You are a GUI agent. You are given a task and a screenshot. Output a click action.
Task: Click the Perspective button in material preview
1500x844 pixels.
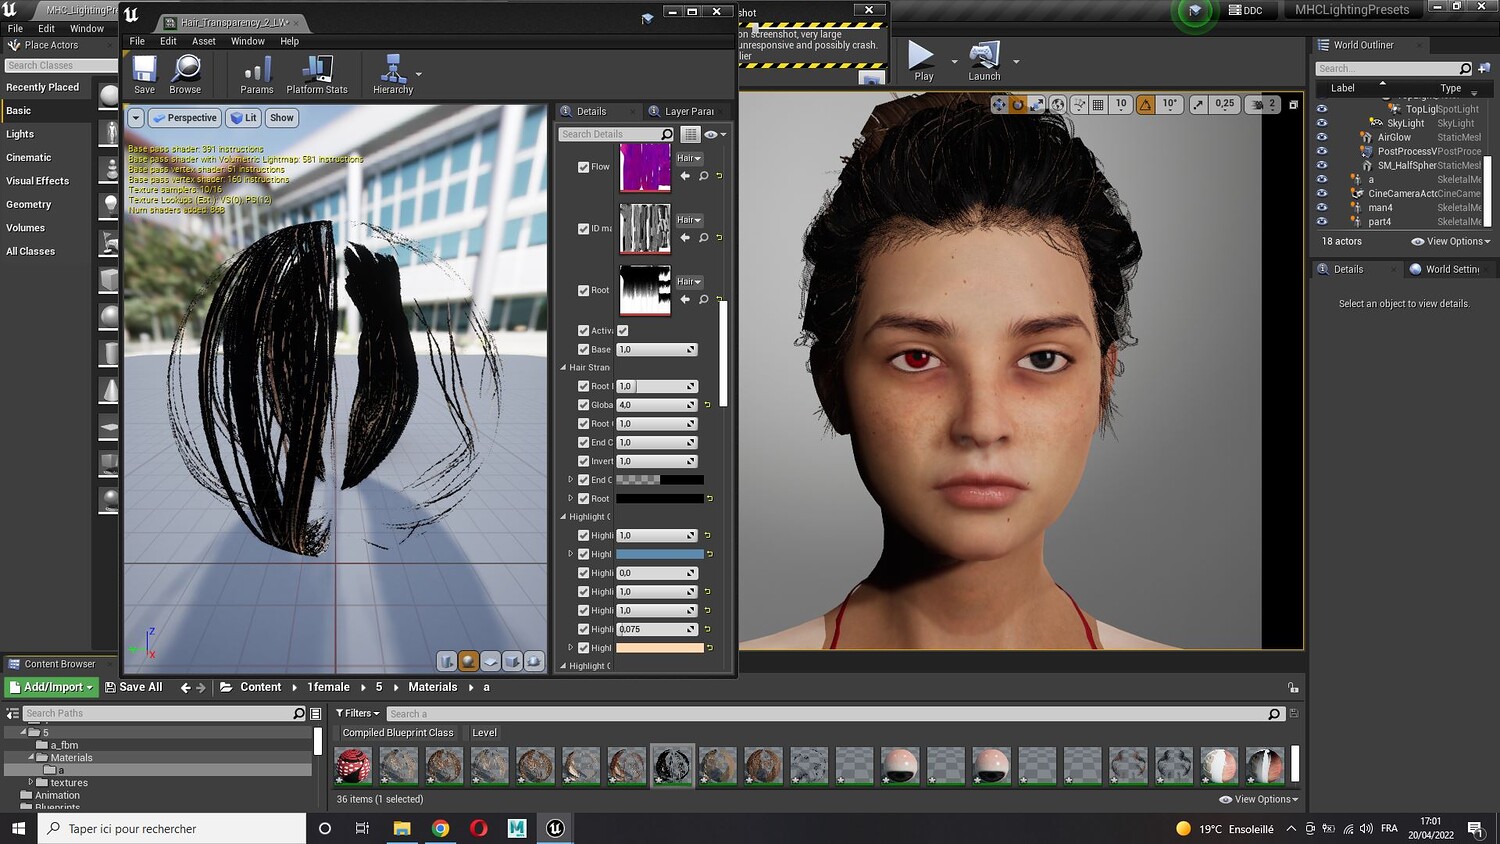pos(185,118)
